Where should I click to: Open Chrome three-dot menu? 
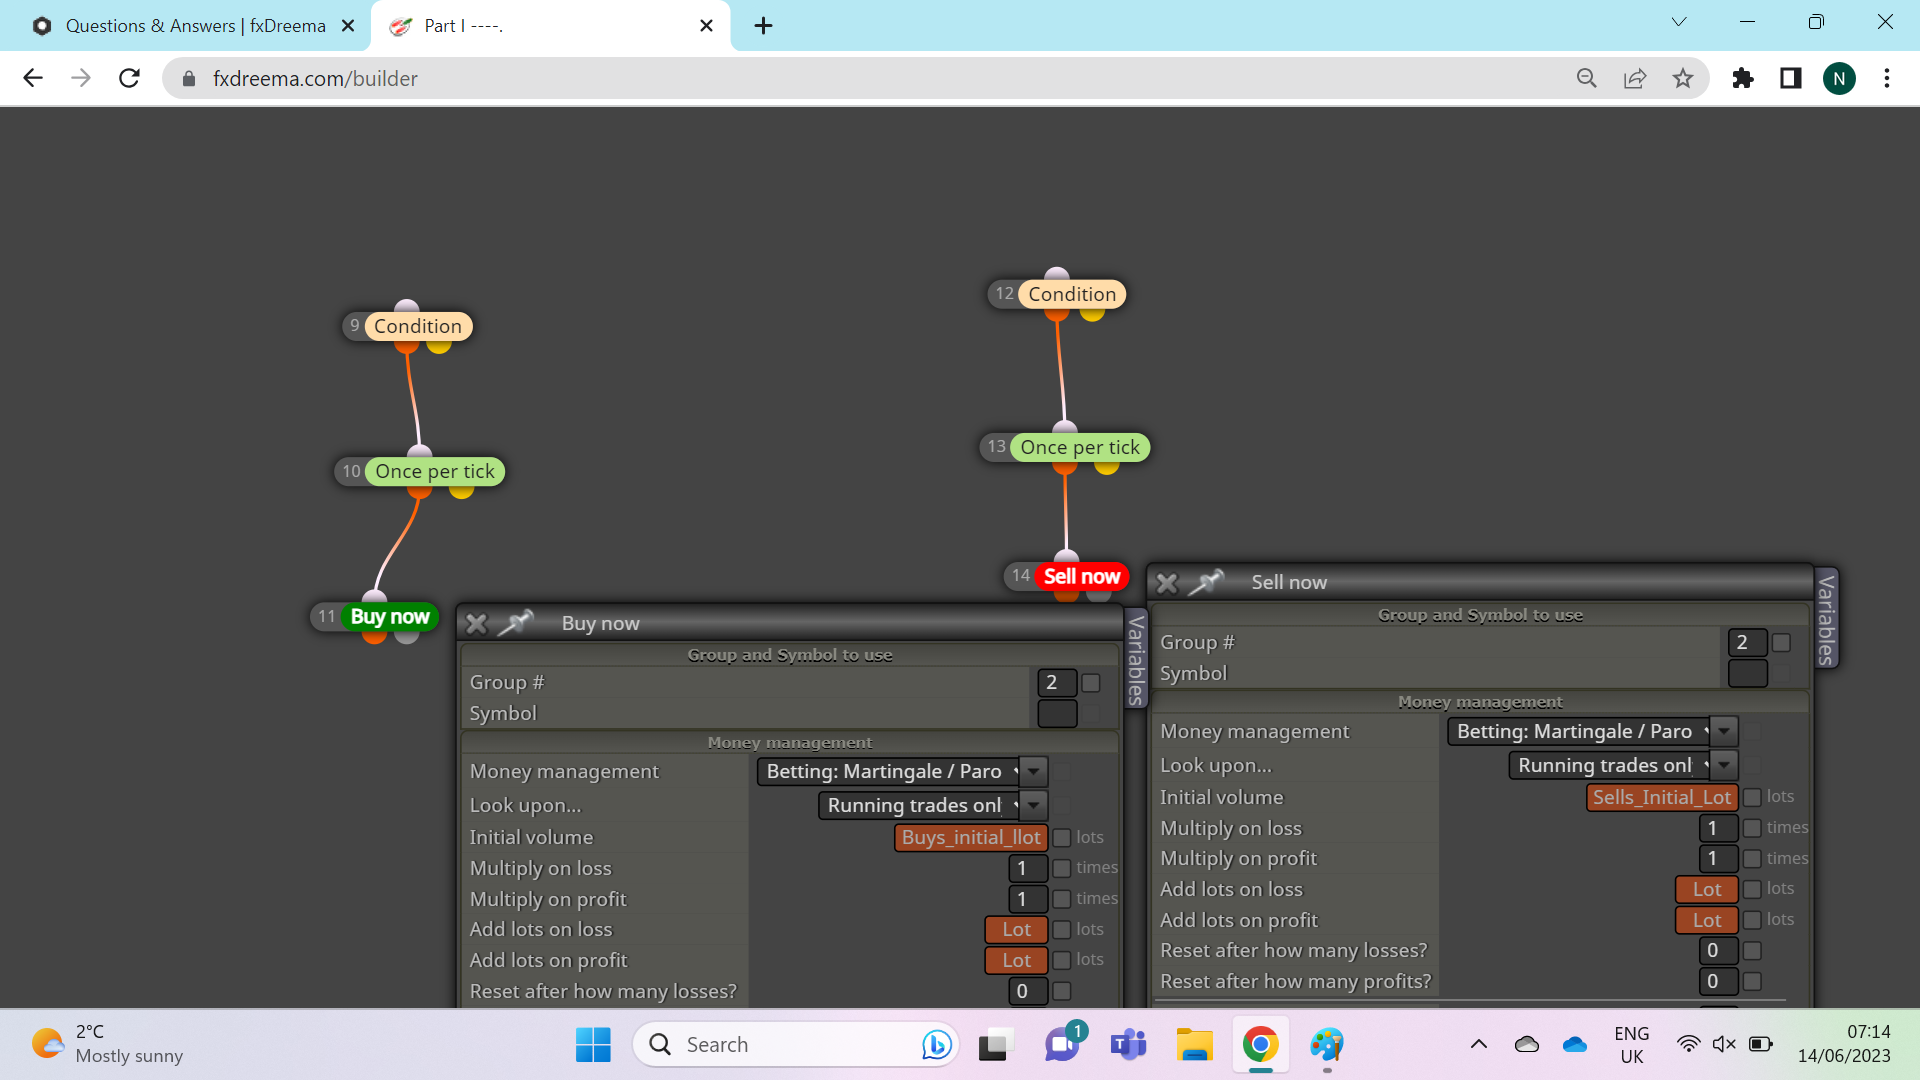click(1887, 78)
